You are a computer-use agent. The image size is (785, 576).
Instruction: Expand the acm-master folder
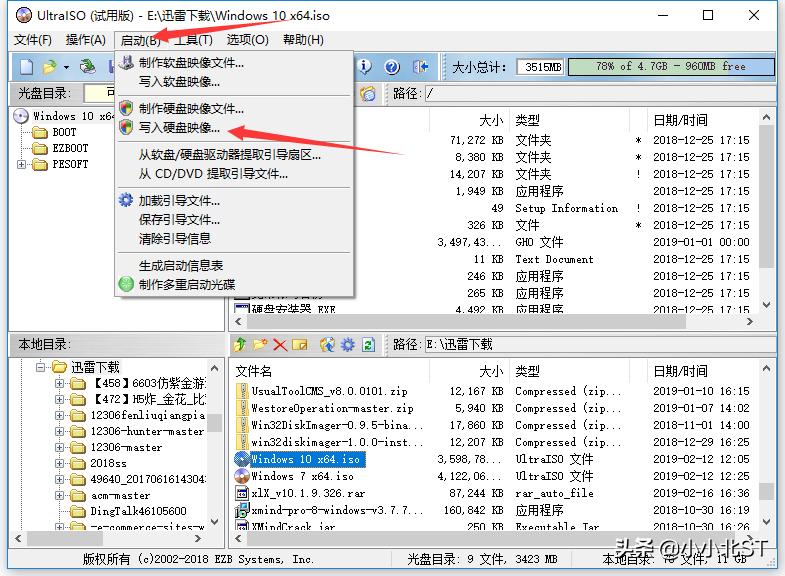(x=59, y=495)
